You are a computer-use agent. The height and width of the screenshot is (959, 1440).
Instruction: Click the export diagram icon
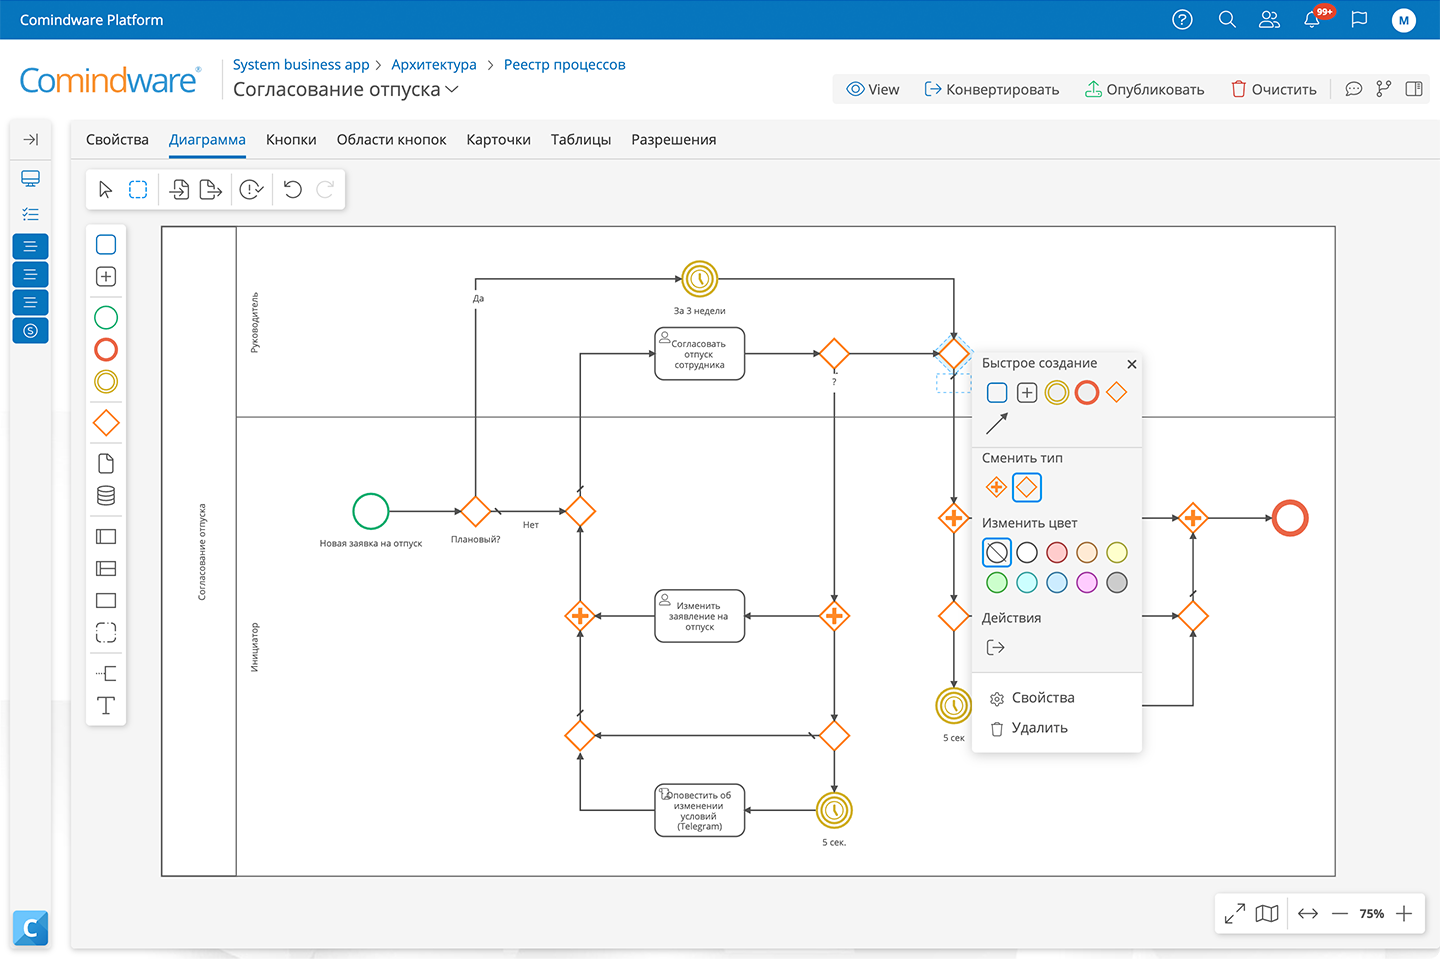[210, 190]
